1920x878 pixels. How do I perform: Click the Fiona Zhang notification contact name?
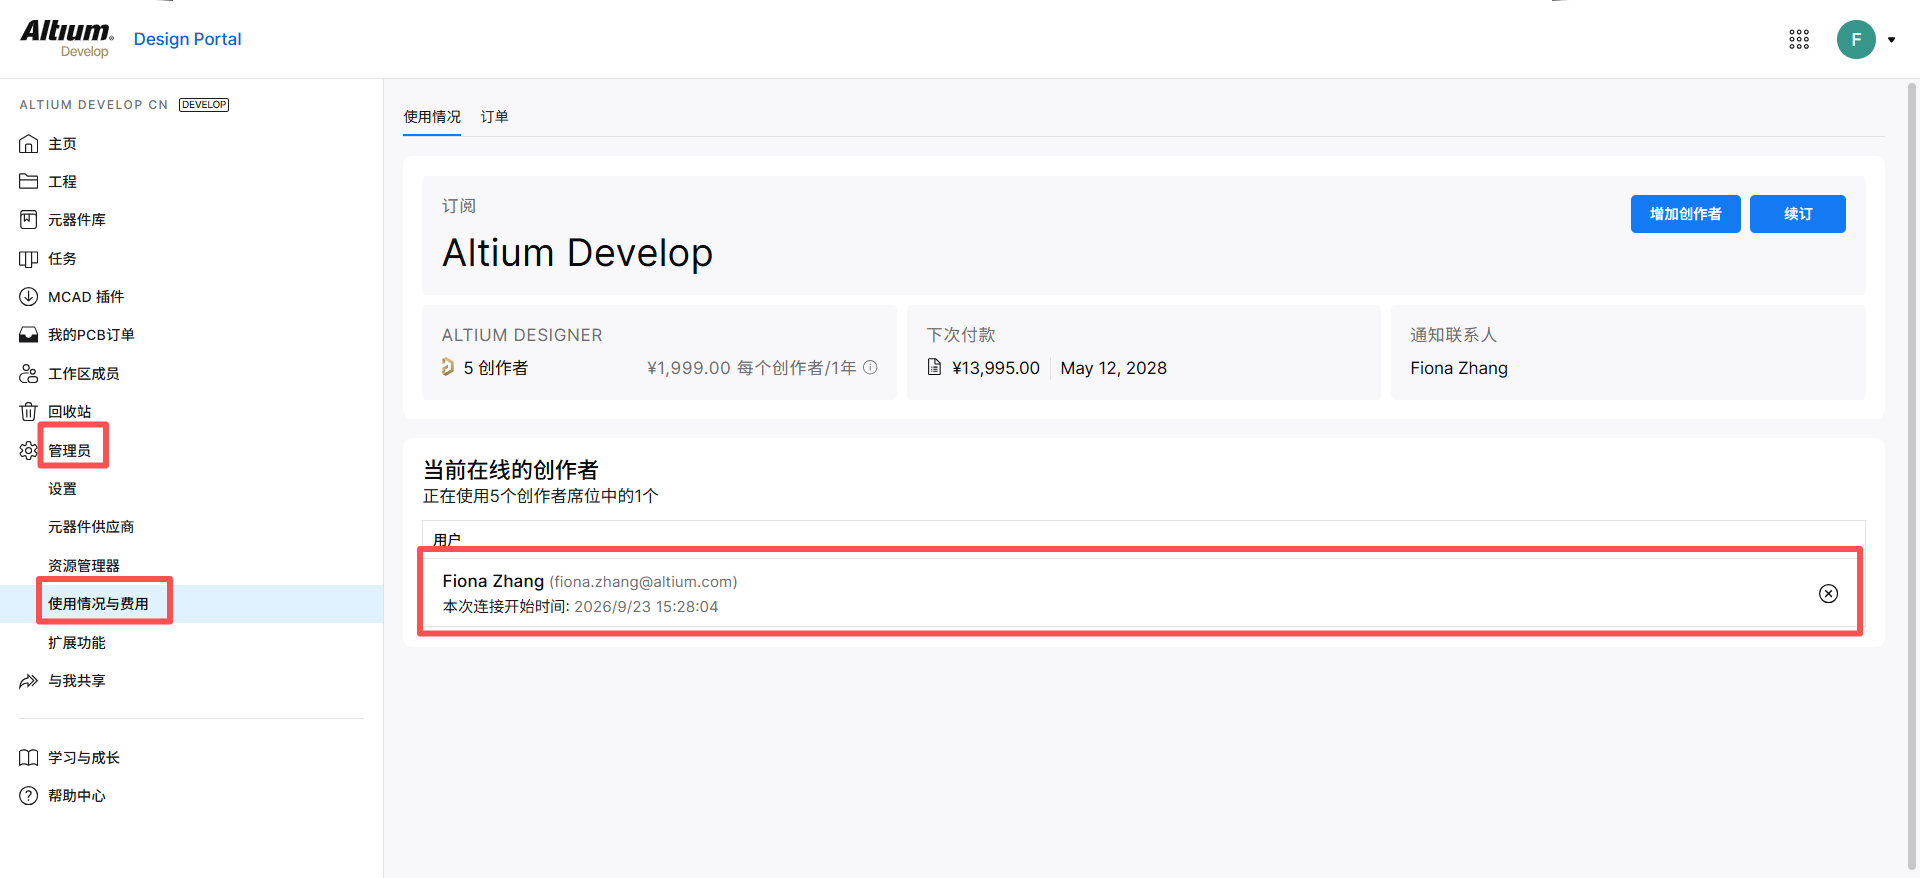tap(1458, 368)
